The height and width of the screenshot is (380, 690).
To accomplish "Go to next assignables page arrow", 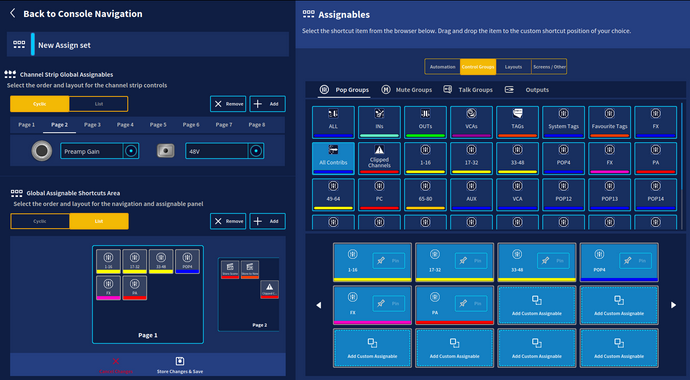I will pyautogui.click(x=673, y=305).
